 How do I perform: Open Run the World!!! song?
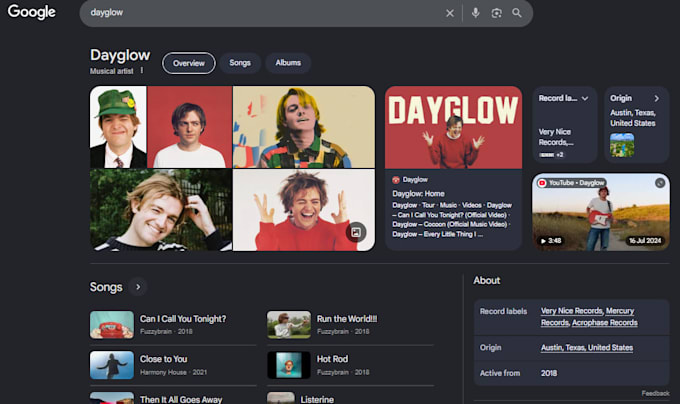pyautogui.click(x=347, y=319)
